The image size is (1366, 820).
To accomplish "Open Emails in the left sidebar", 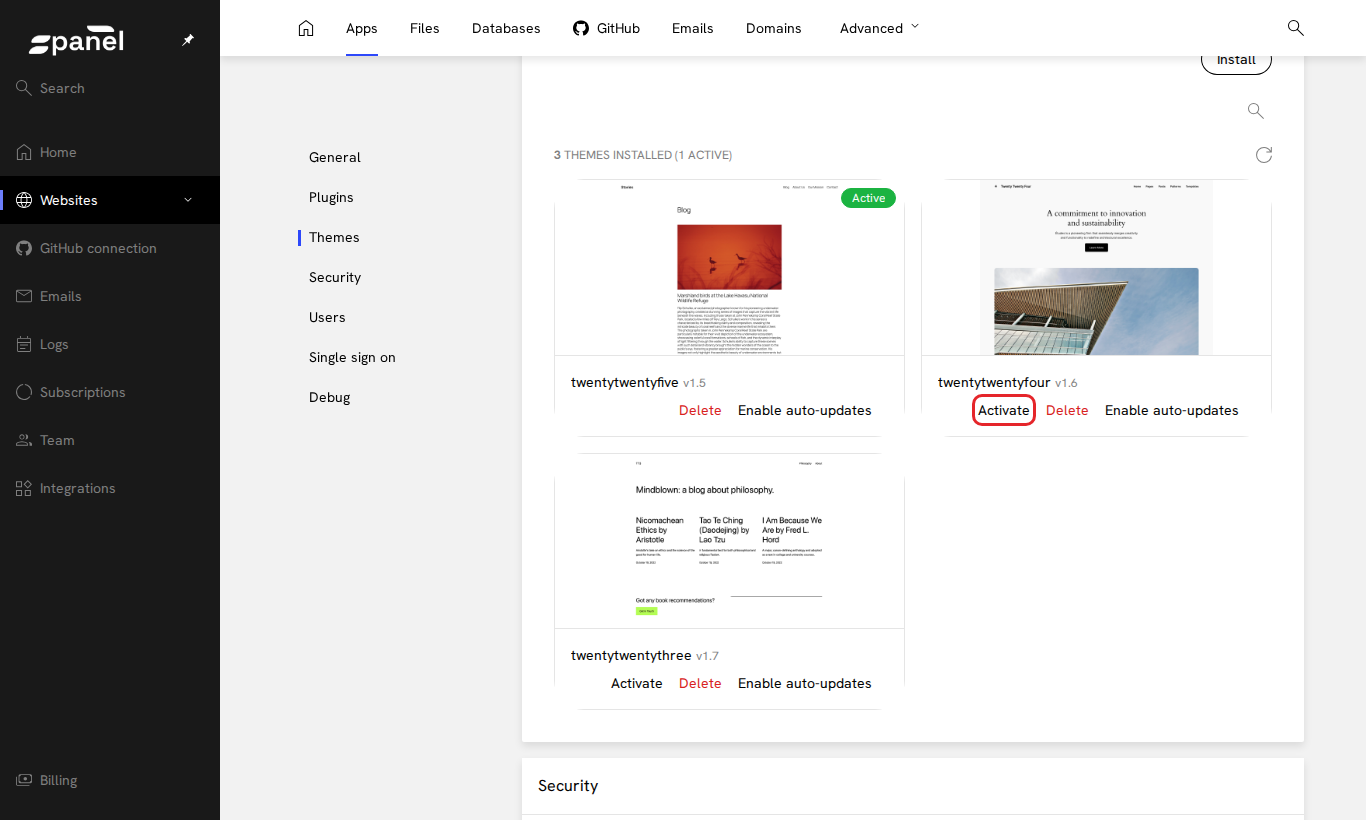I will click(110, 296).
